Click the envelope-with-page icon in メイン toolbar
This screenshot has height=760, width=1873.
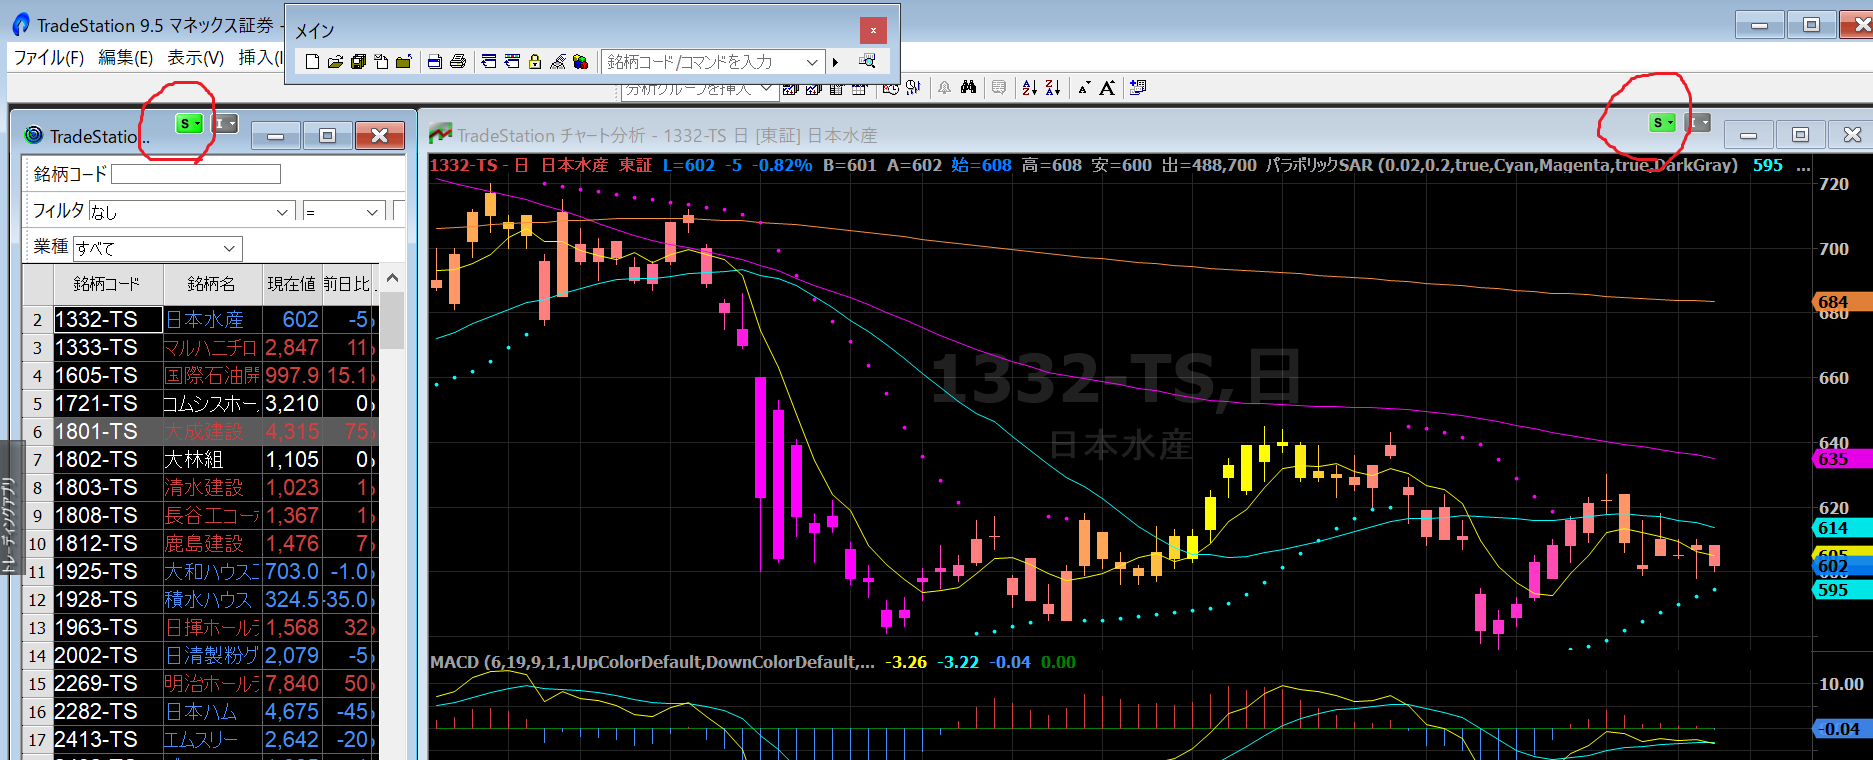[x=381, y=62]
